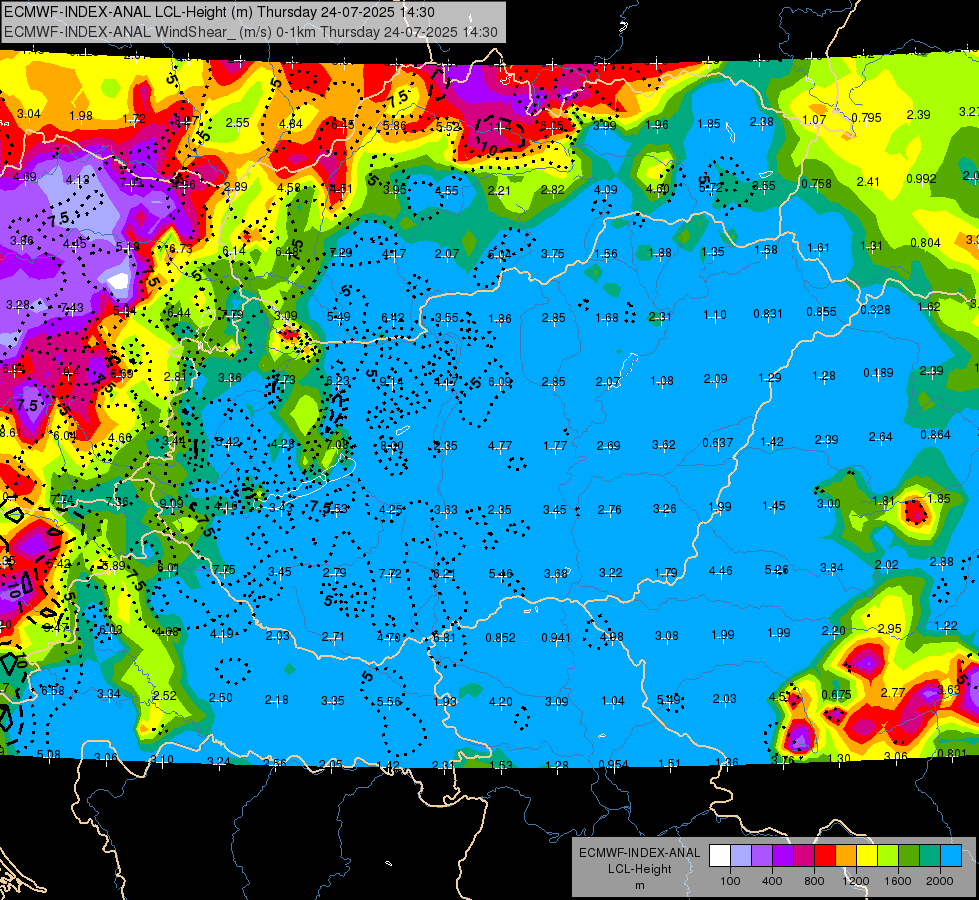Click the white legend color swatch

tap(719, 856)
